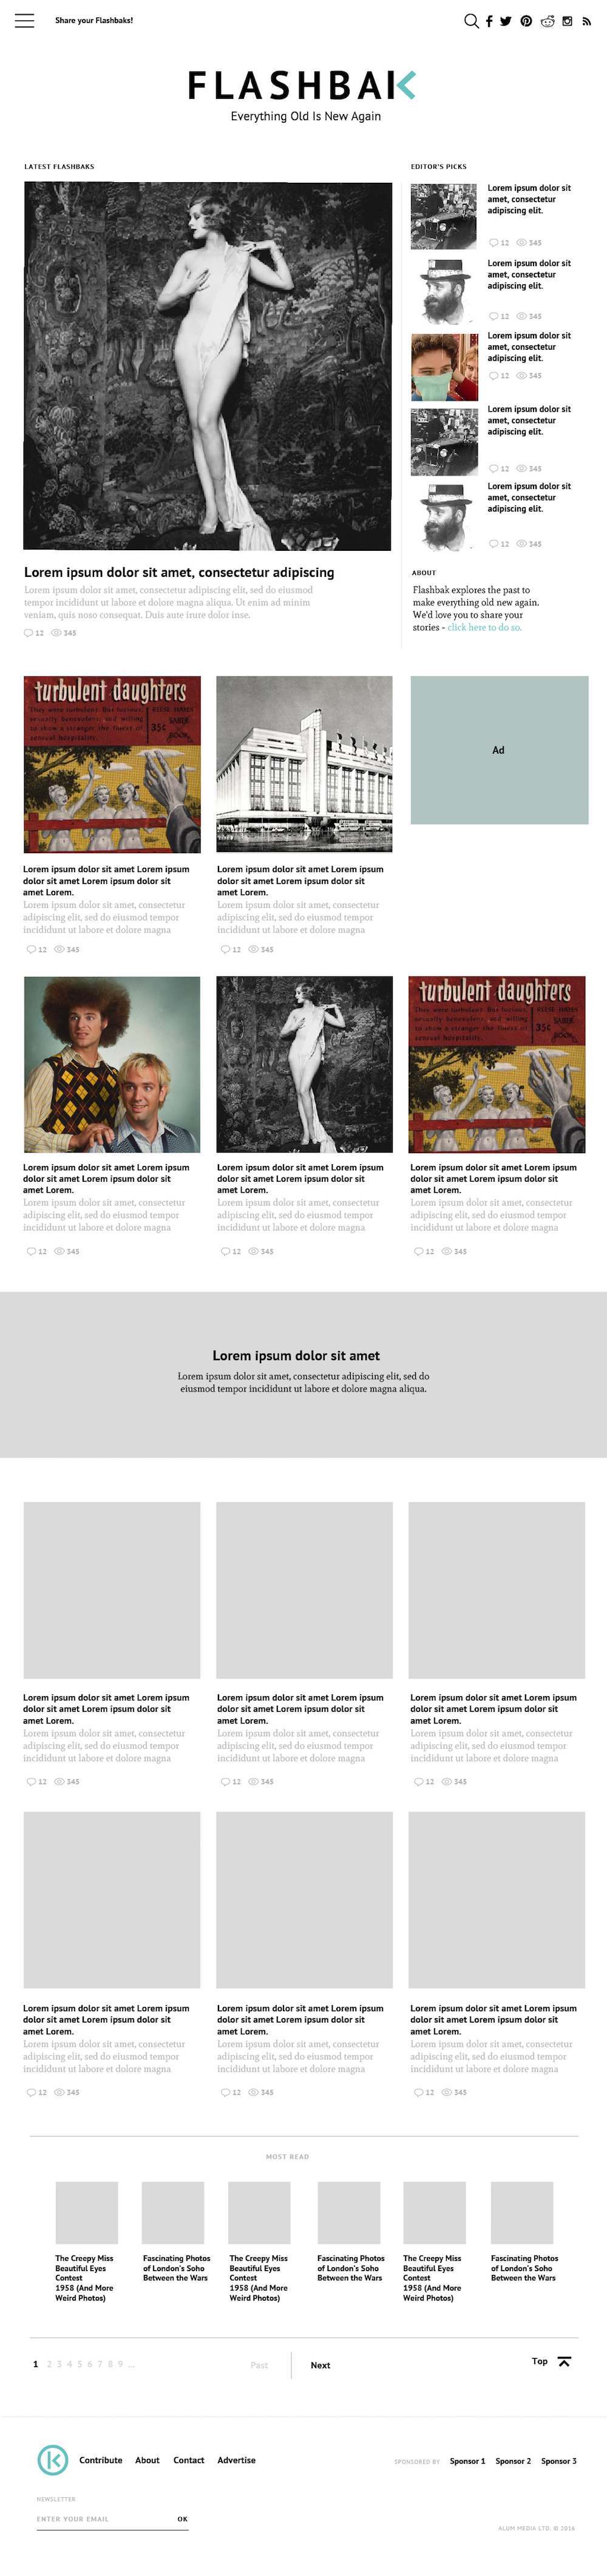Open the Reddit alien icon
This screenshot has width=607, height=2576.
coord(547,21)
